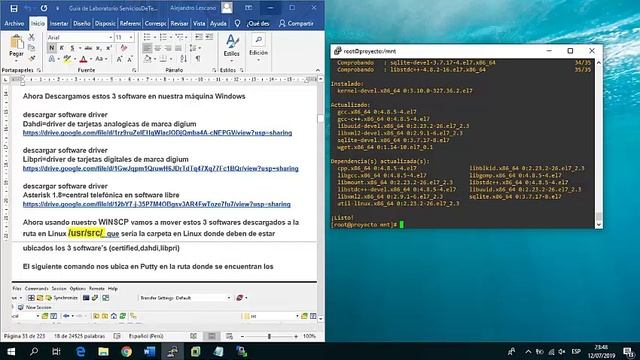Click the Web layout view icon
This screenshot has height=360, width=640.
pos(229,336)
